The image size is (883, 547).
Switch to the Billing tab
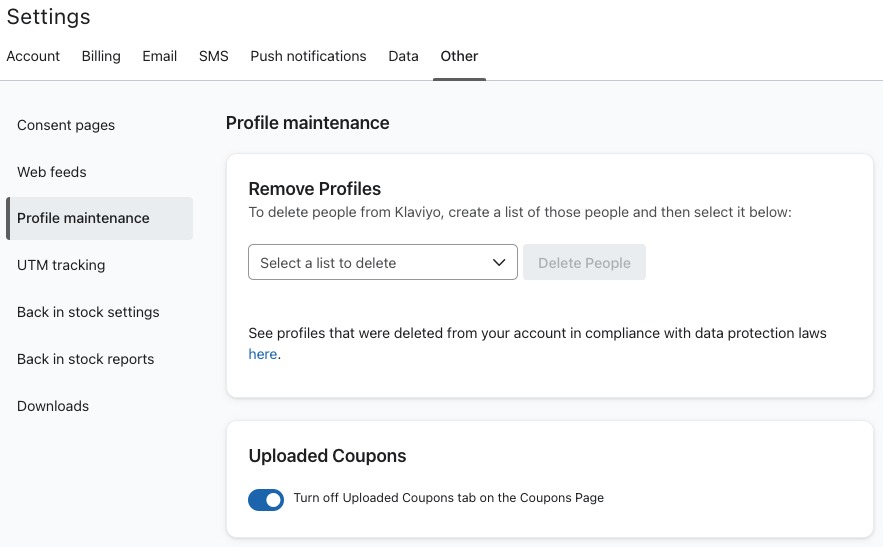101,56
